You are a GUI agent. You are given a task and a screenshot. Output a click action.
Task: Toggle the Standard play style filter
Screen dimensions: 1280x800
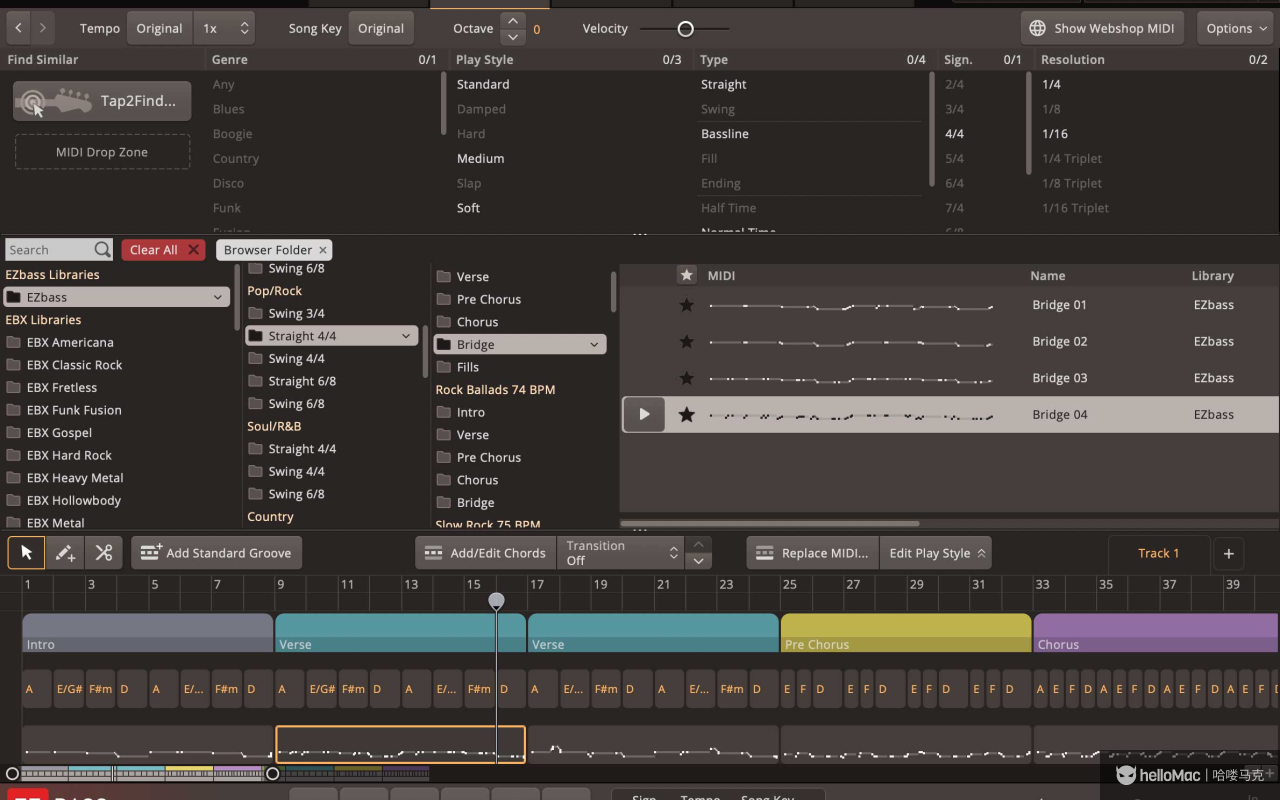point(483,85)
